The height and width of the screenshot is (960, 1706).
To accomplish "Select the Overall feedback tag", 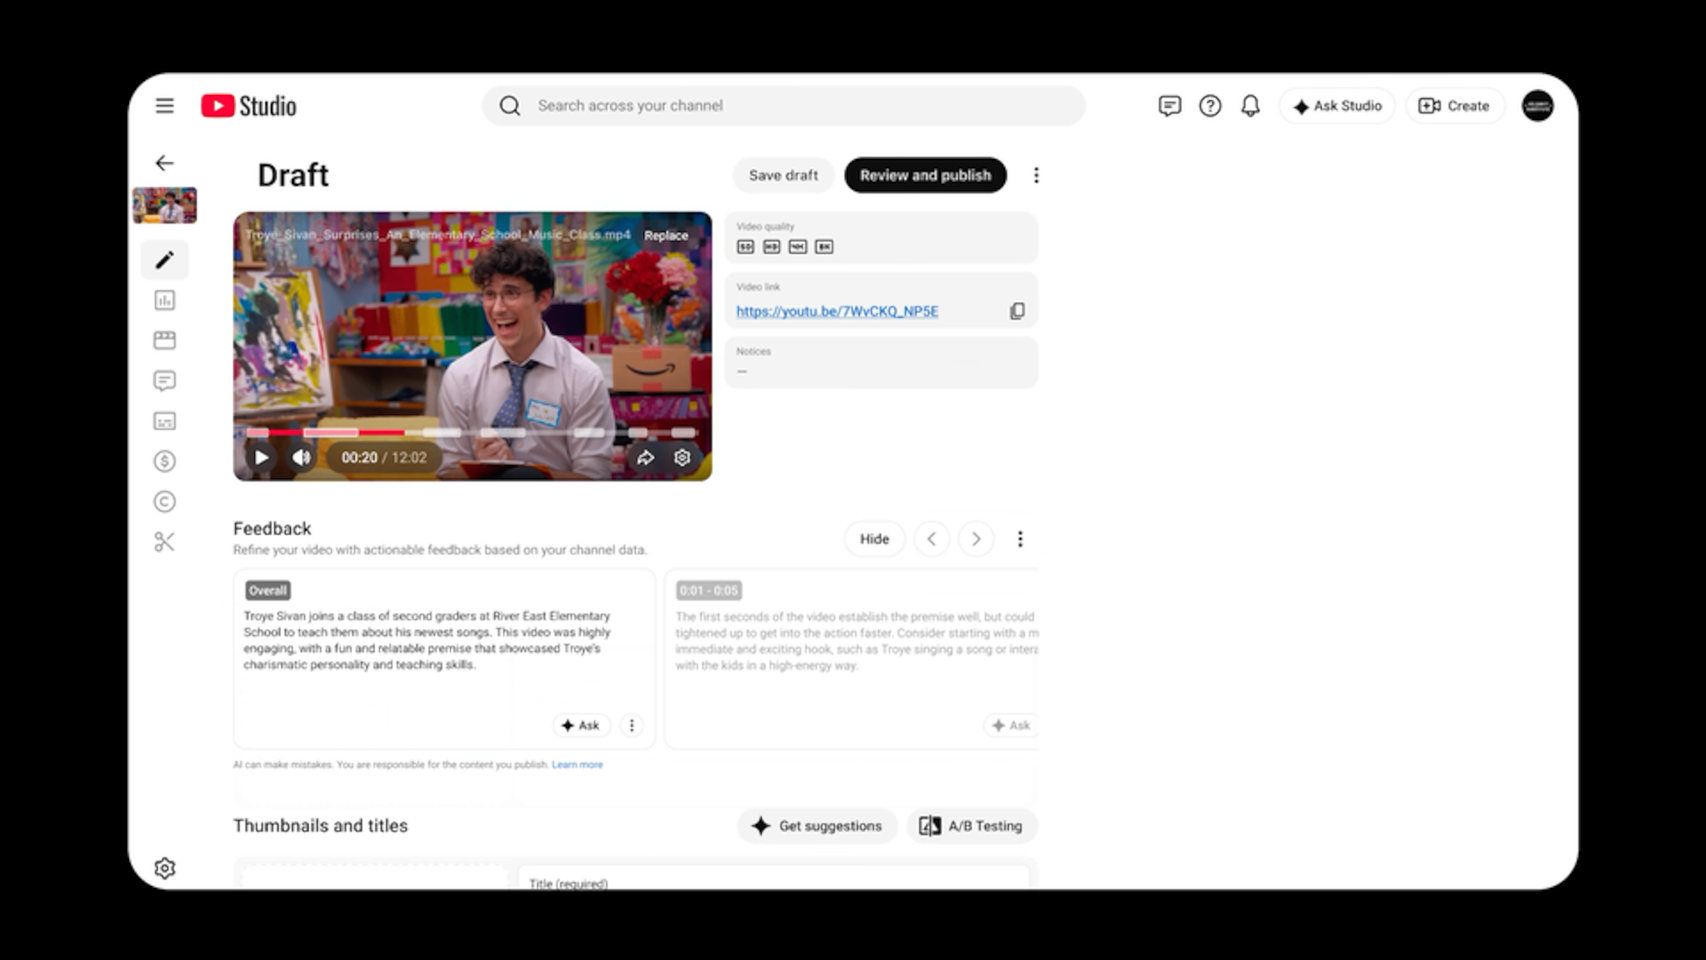I will 268,591.
